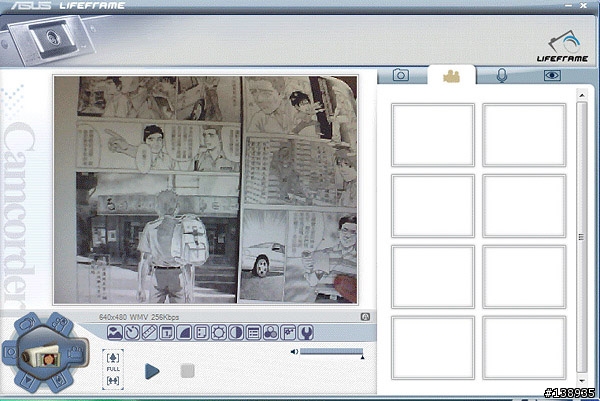Open the camera photos tab
The width and height of the screenshot is (600, 401).
tap(401, 75)
